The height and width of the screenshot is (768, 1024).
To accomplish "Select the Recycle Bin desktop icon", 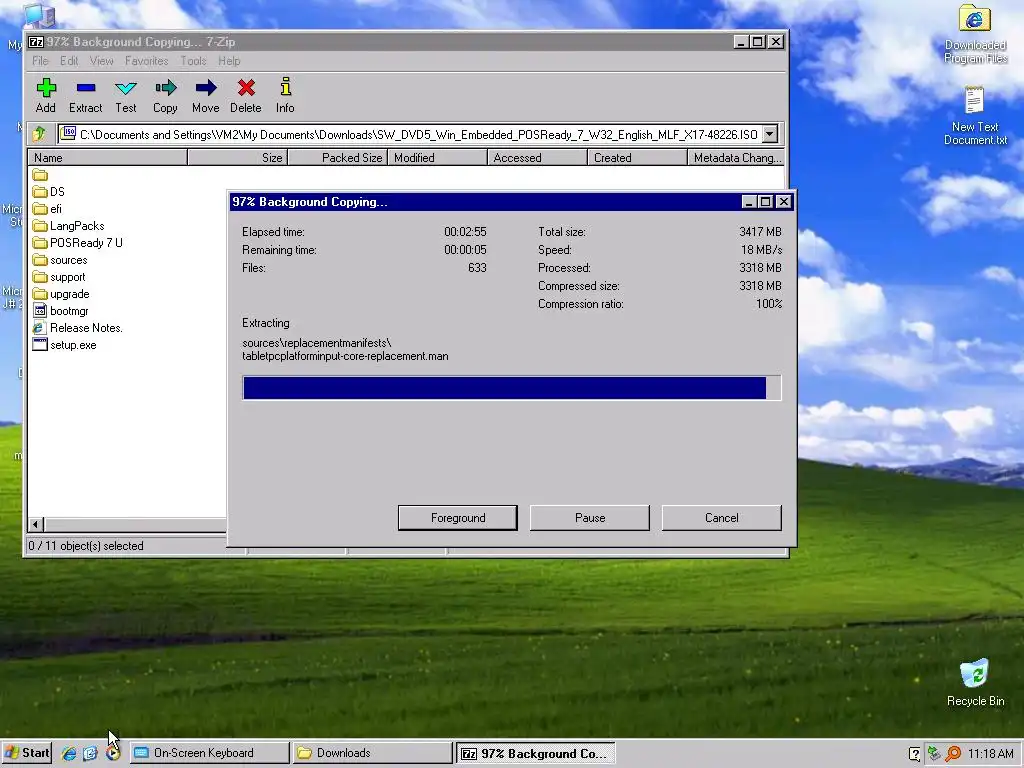I will [975, 683].
